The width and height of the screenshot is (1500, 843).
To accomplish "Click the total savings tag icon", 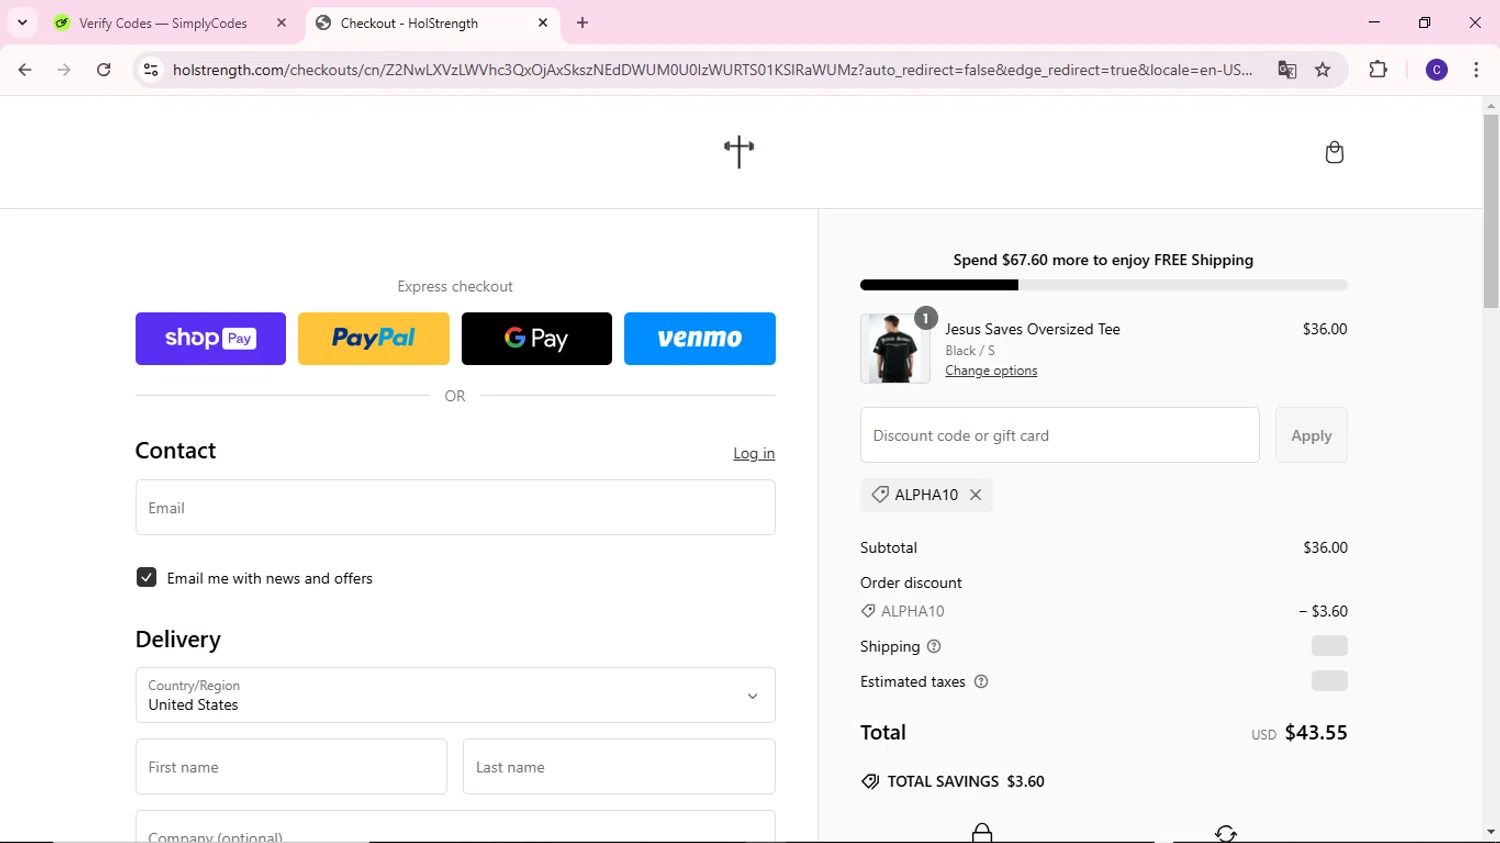I will coord(870,782).
